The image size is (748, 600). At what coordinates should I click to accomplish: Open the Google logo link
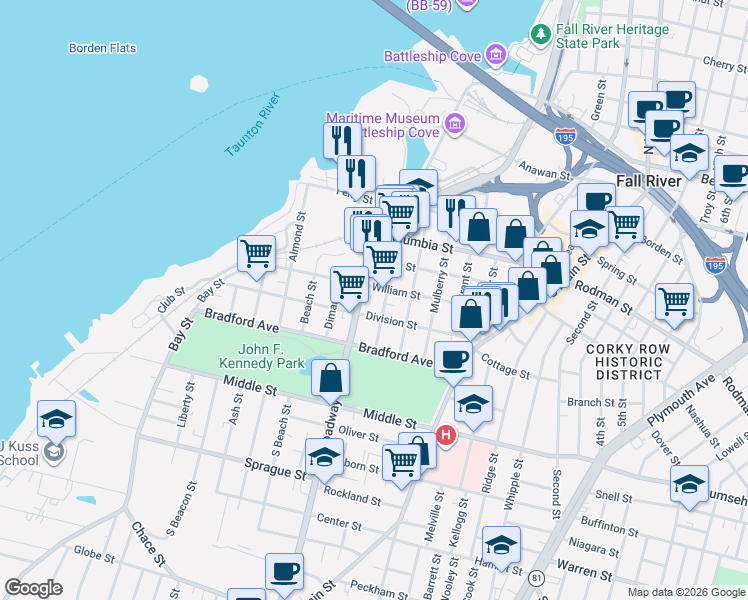[x=33, y=588]
